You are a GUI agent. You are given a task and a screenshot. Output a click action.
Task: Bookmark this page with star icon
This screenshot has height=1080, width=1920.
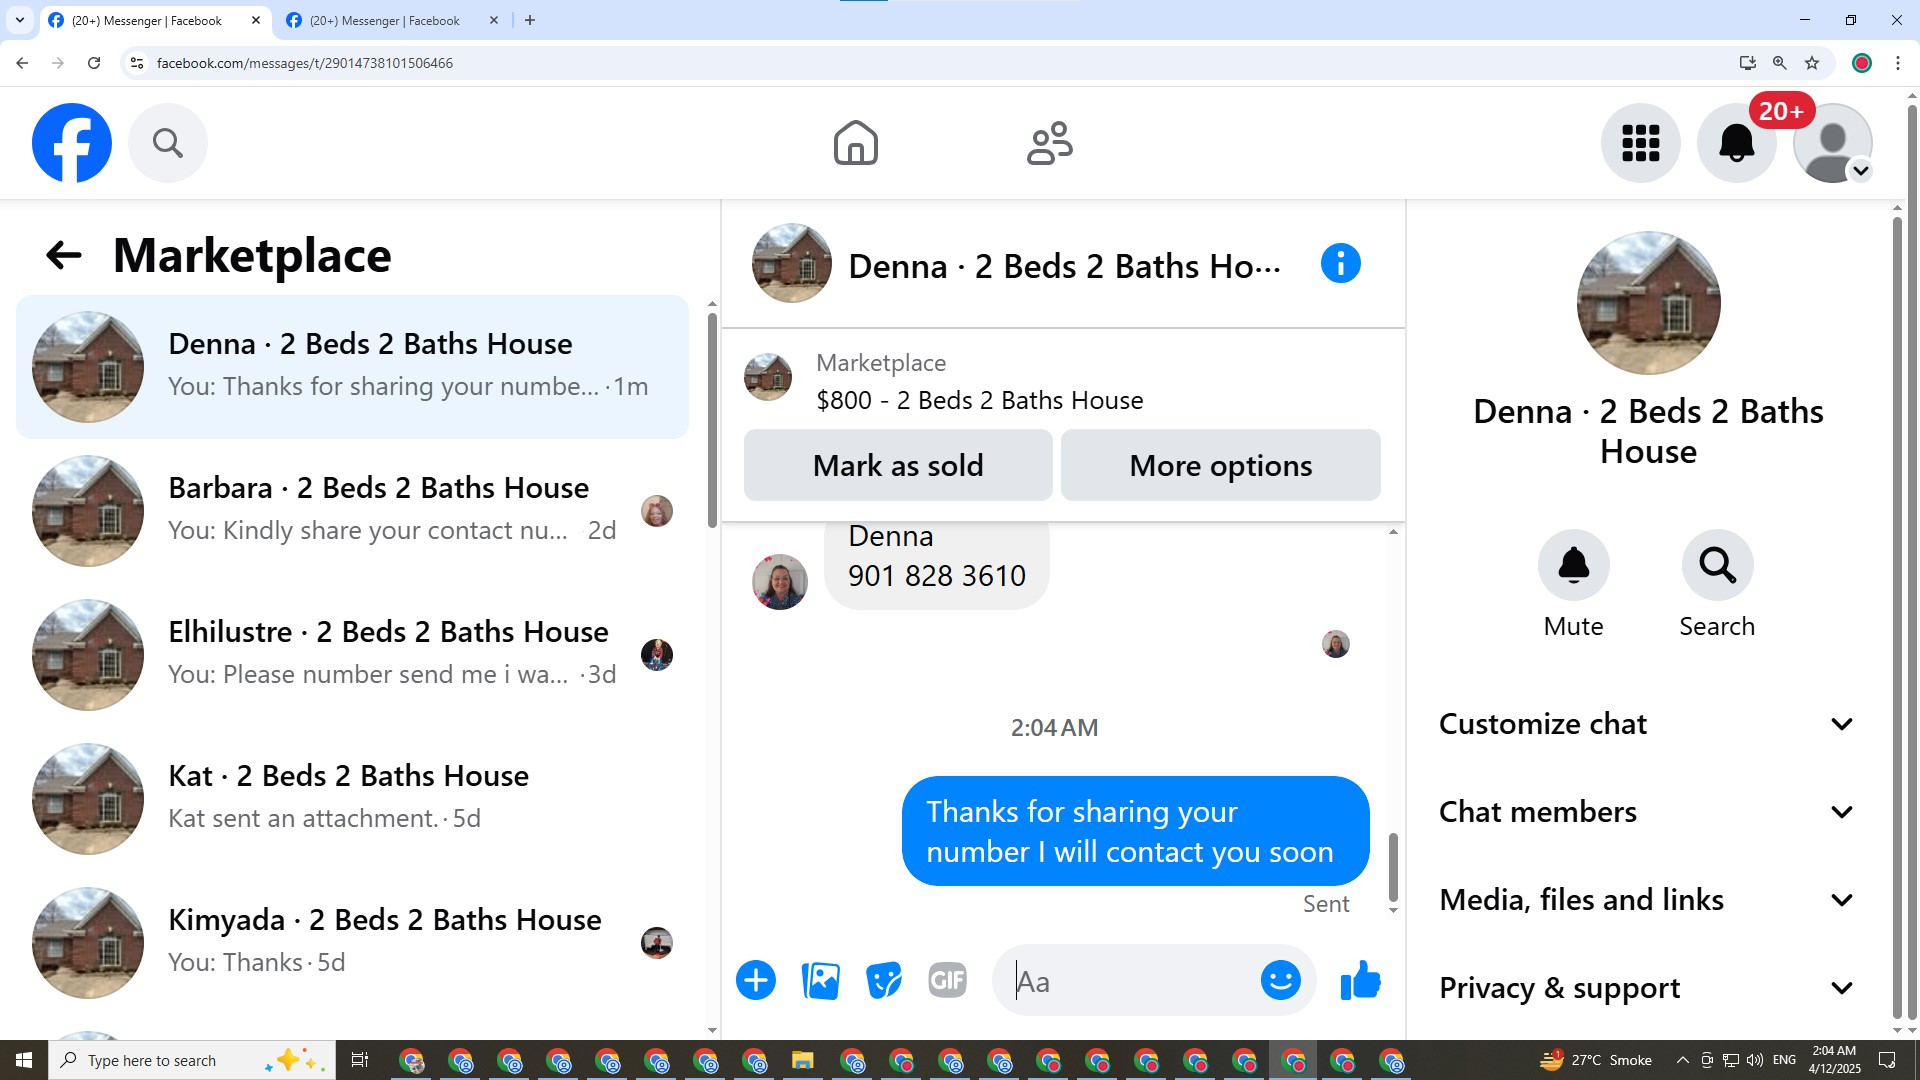(x=1812, y=63)
